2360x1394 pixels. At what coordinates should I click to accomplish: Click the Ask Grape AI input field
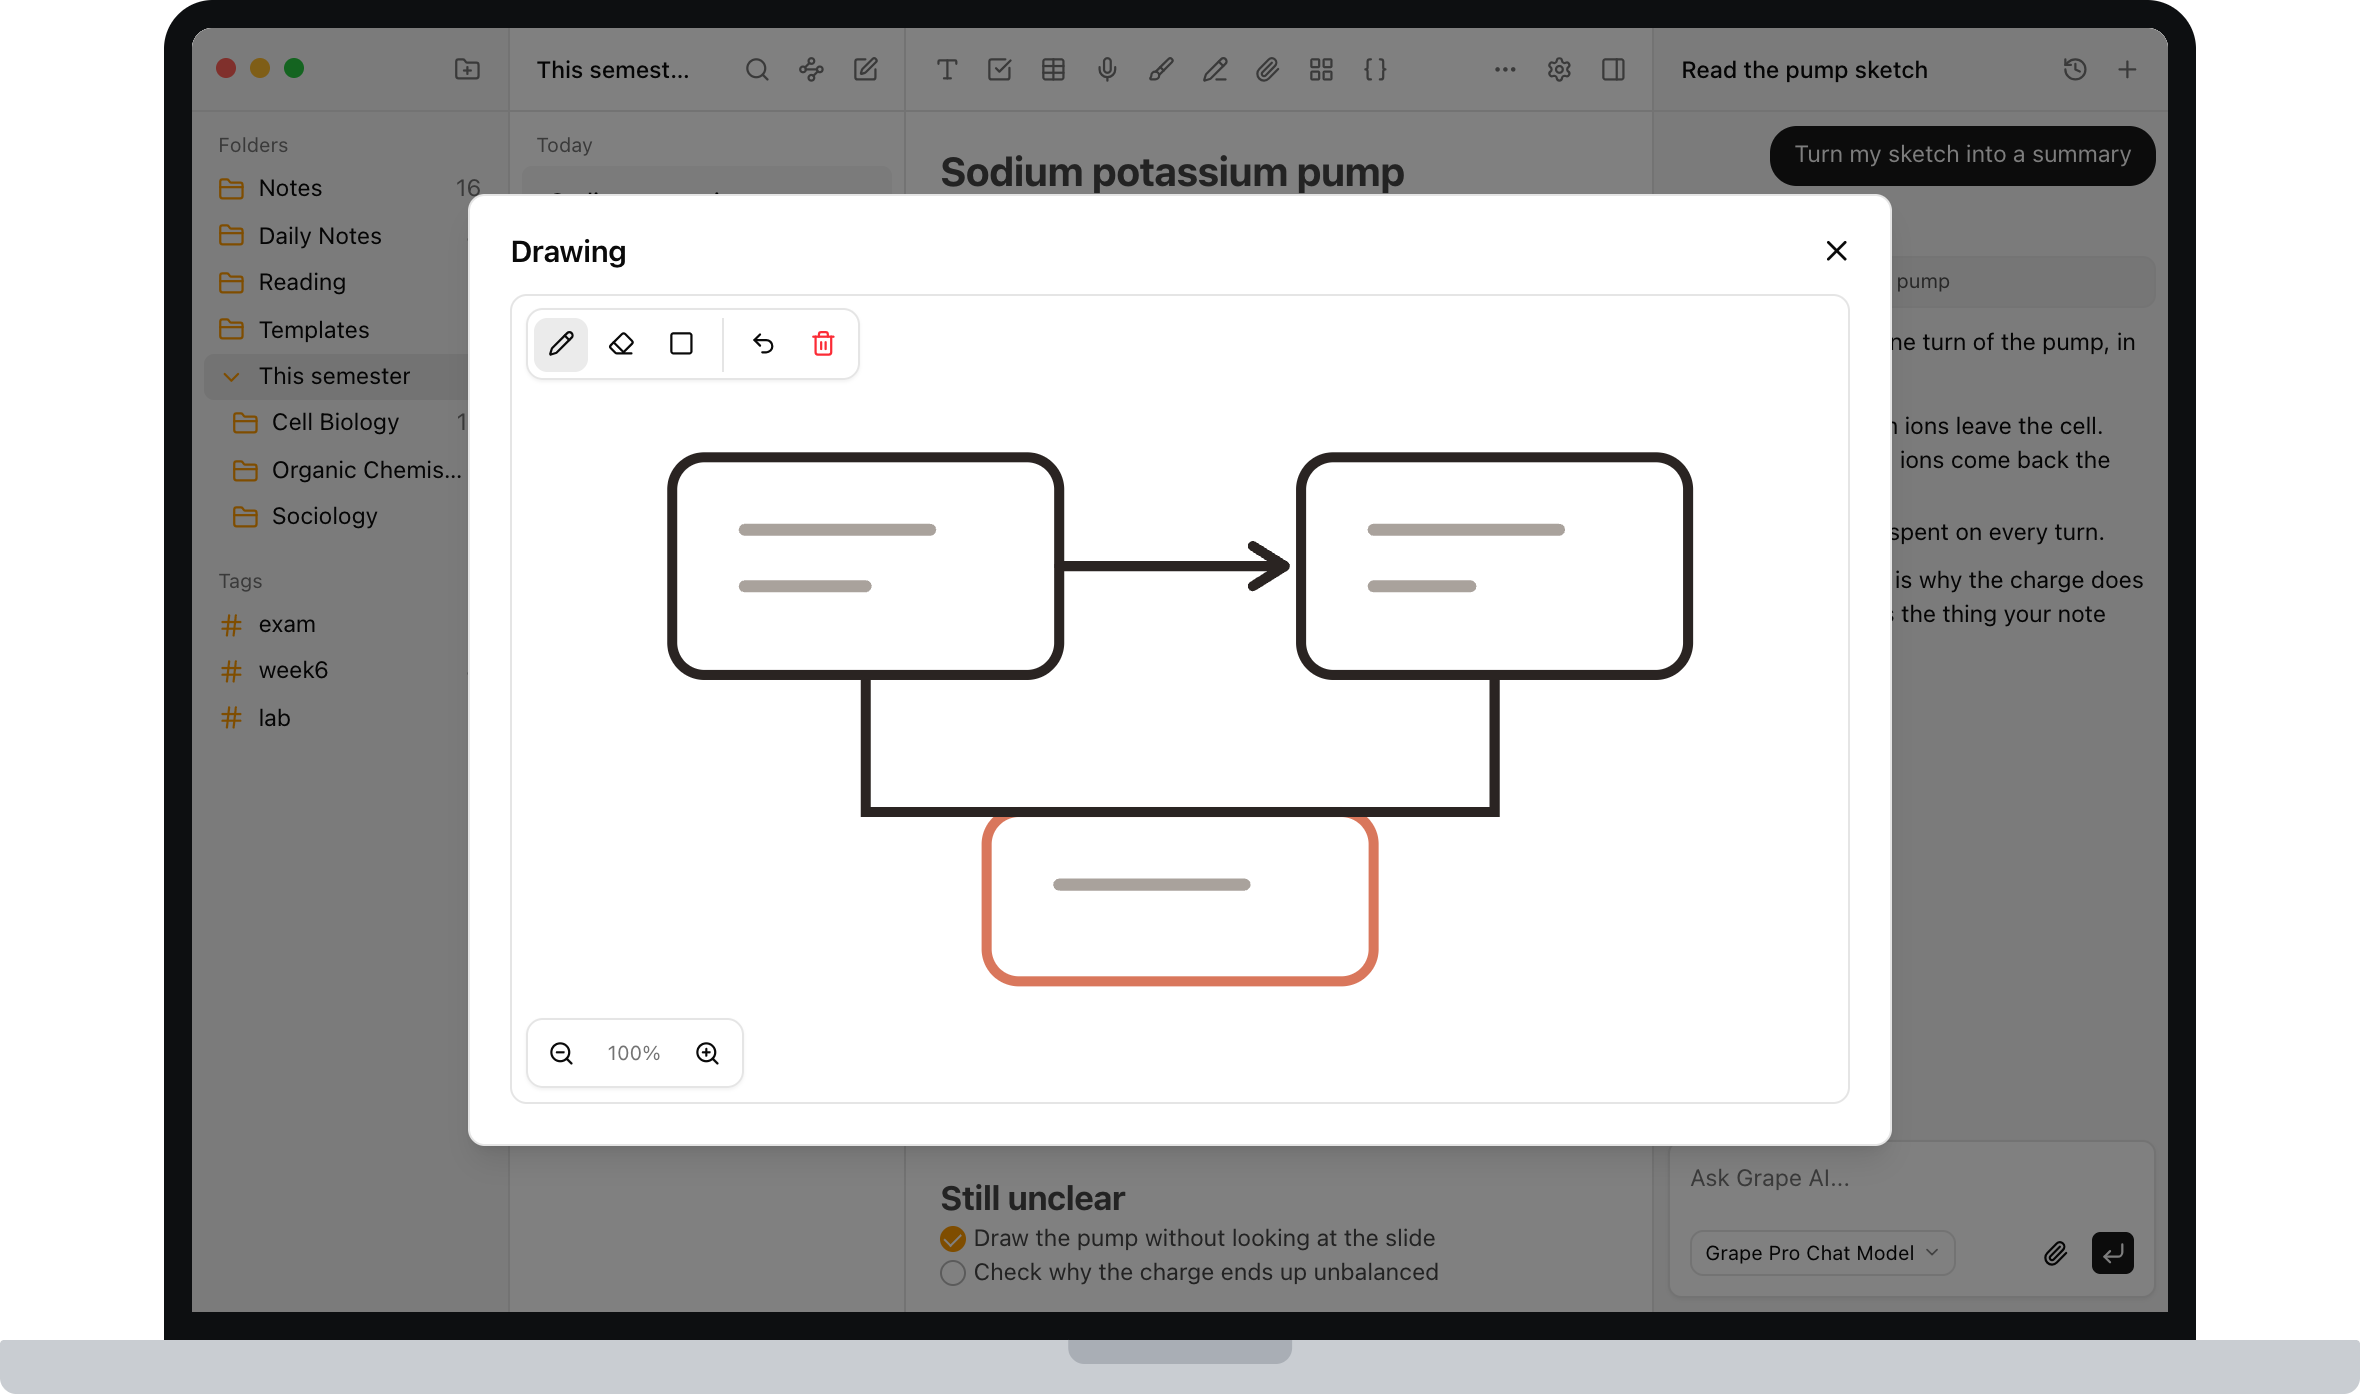coord(1910,1178)
